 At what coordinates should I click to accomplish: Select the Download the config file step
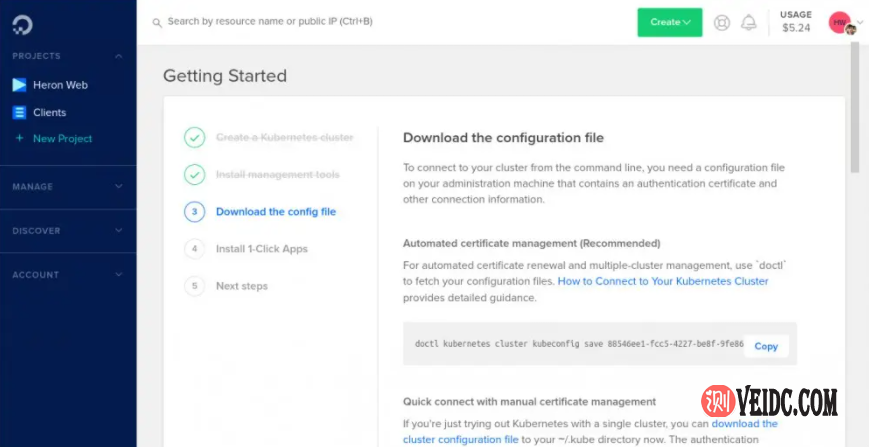(x=275, y=211)
